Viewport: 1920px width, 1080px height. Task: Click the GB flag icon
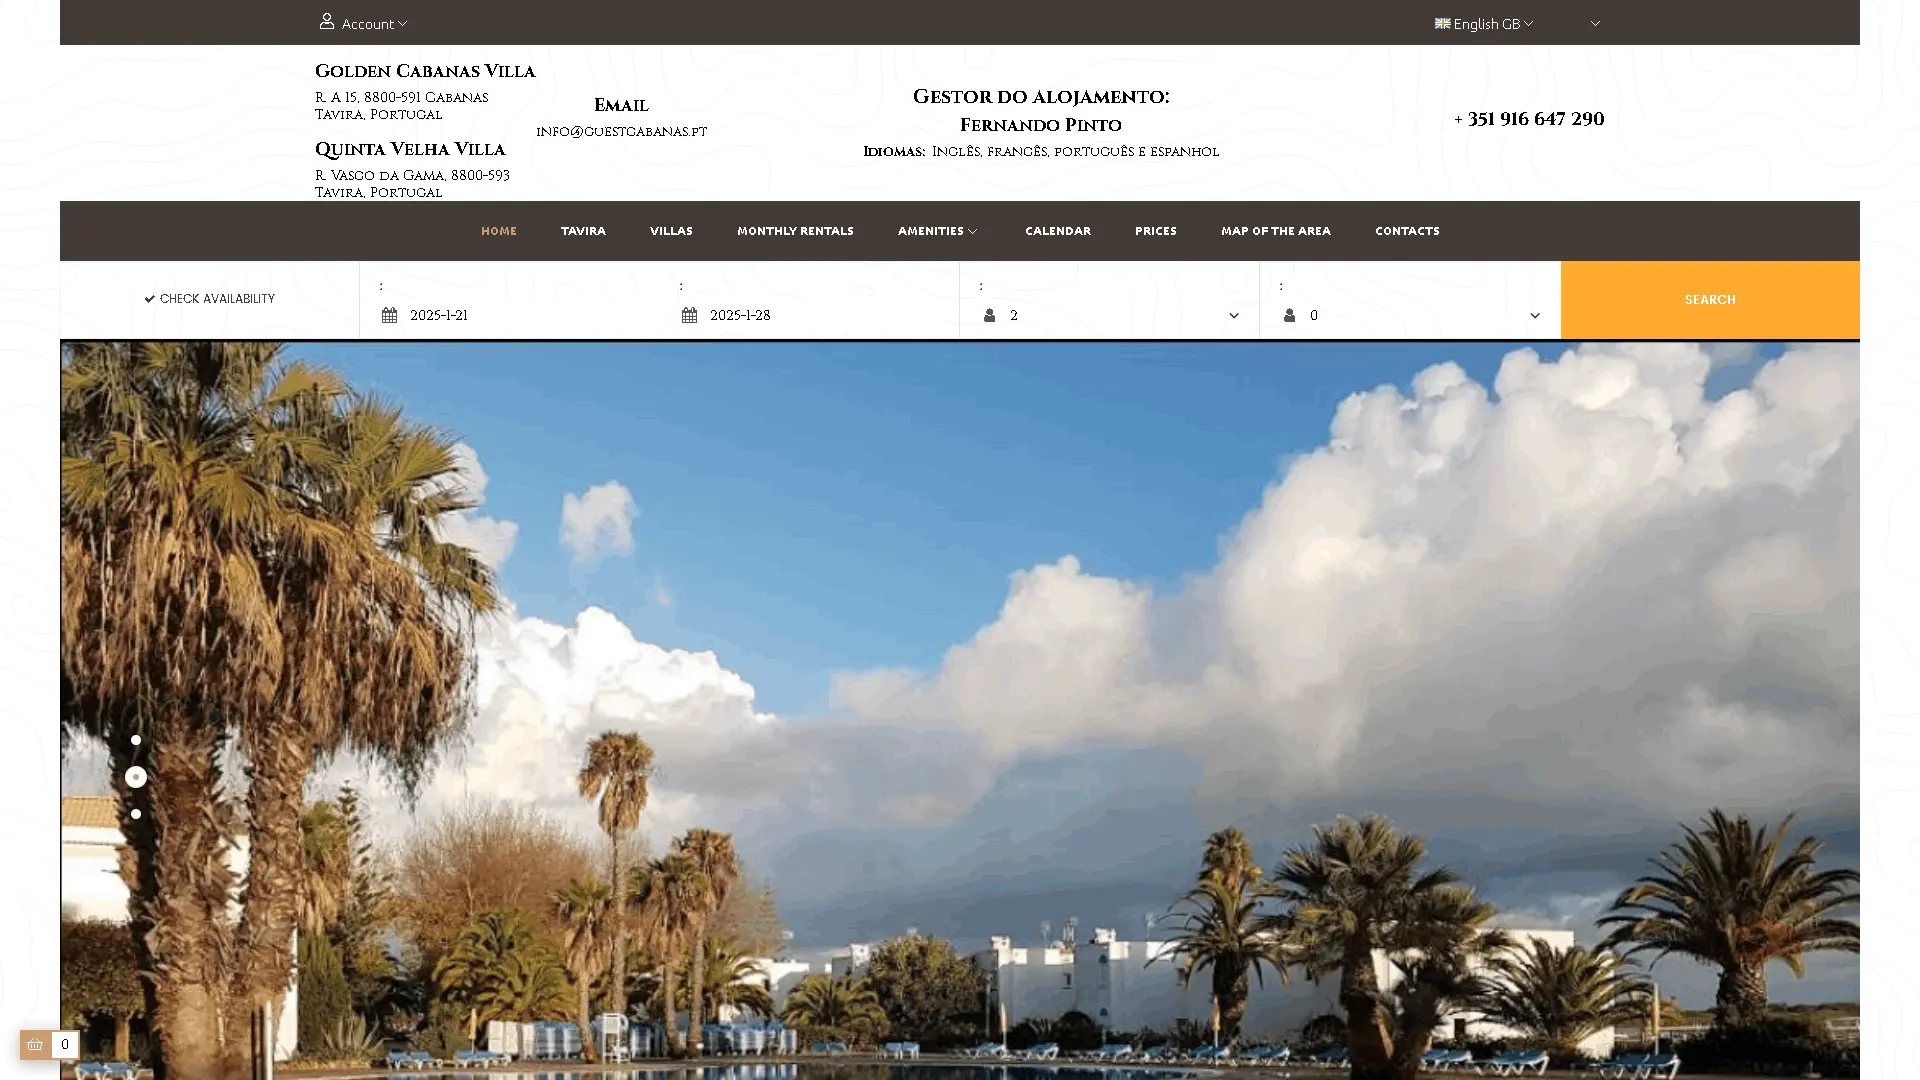pyautogui.click(x=1442, y=23)
